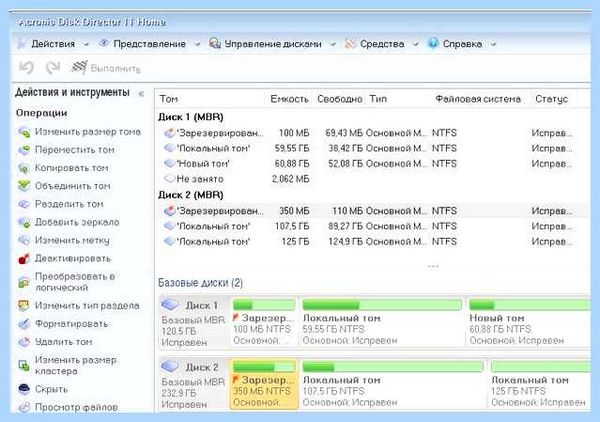Click the Свободно column header
The image size is (600, 422).
pyautogui.click(x=340, y=99)
